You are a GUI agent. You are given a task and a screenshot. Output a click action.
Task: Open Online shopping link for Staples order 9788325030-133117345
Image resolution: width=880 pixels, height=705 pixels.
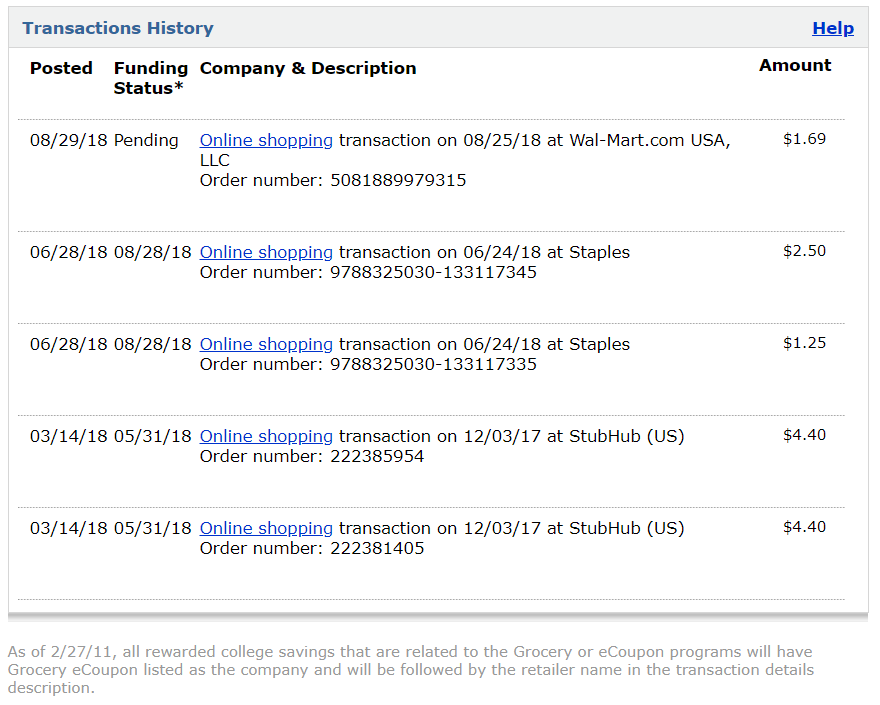coord(266,253)
